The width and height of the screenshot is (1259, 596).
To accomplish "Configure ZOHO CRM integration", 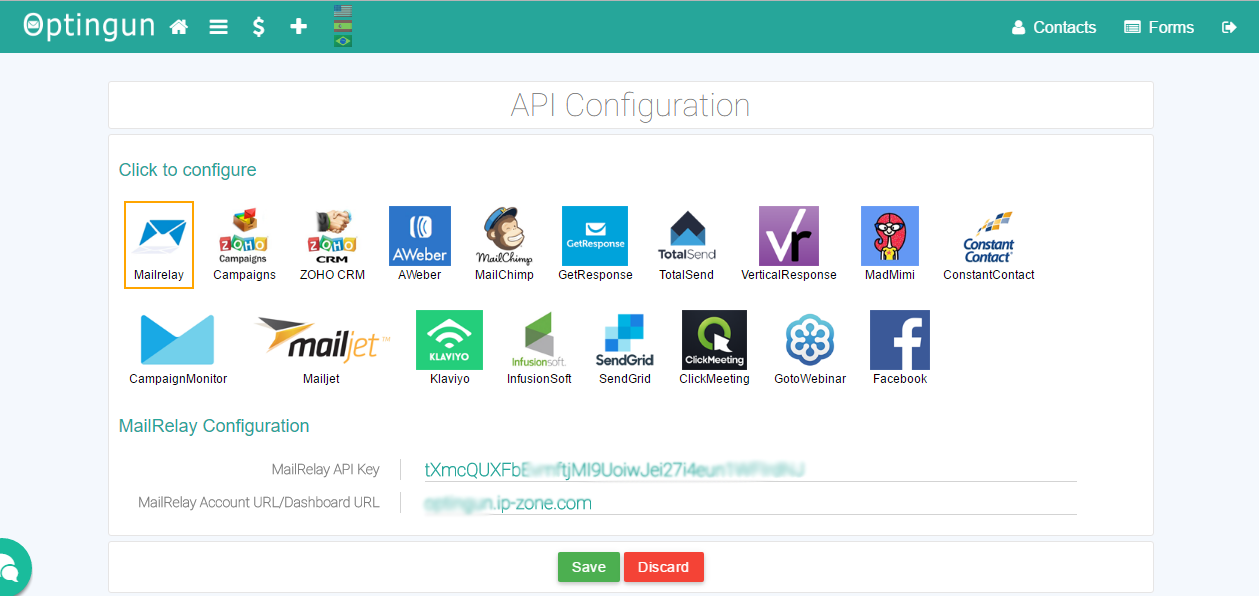I will click(x=332, y=245).
